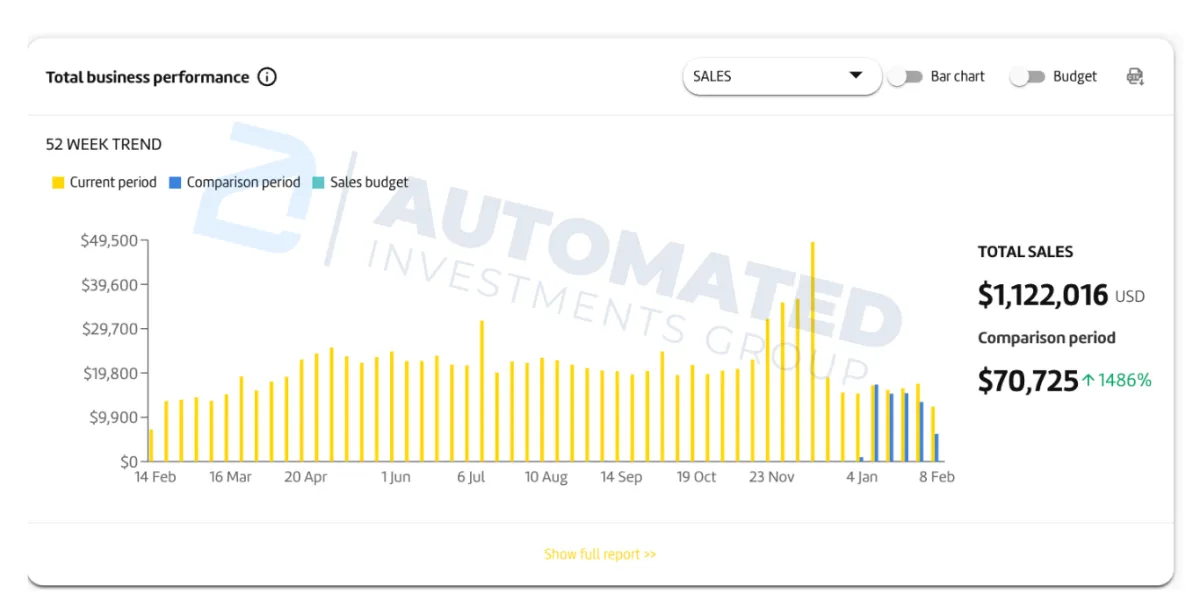1200x614 pixels.
Task: Click the green percentage increase arrow
Action: [x=1088, y=380]
